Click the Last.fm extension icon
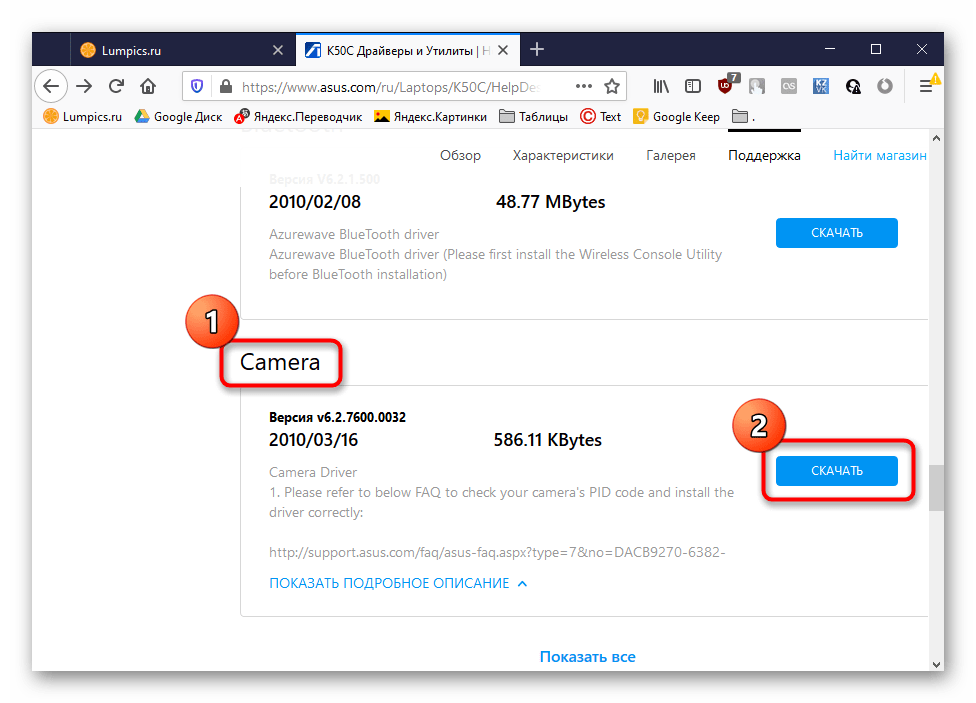Screen dimensions: 976x703 789,87
